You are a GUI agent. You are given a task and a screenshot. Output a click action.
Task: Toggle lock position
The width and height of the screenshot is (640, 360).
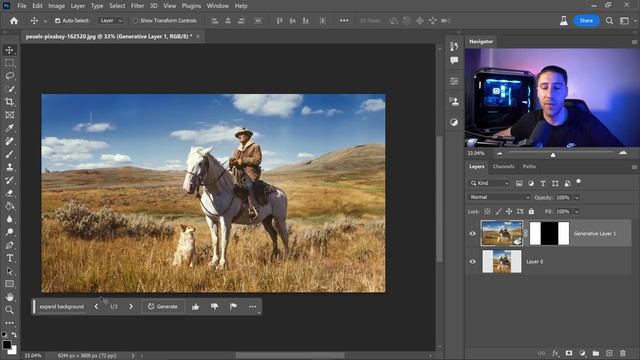(509, 211)
